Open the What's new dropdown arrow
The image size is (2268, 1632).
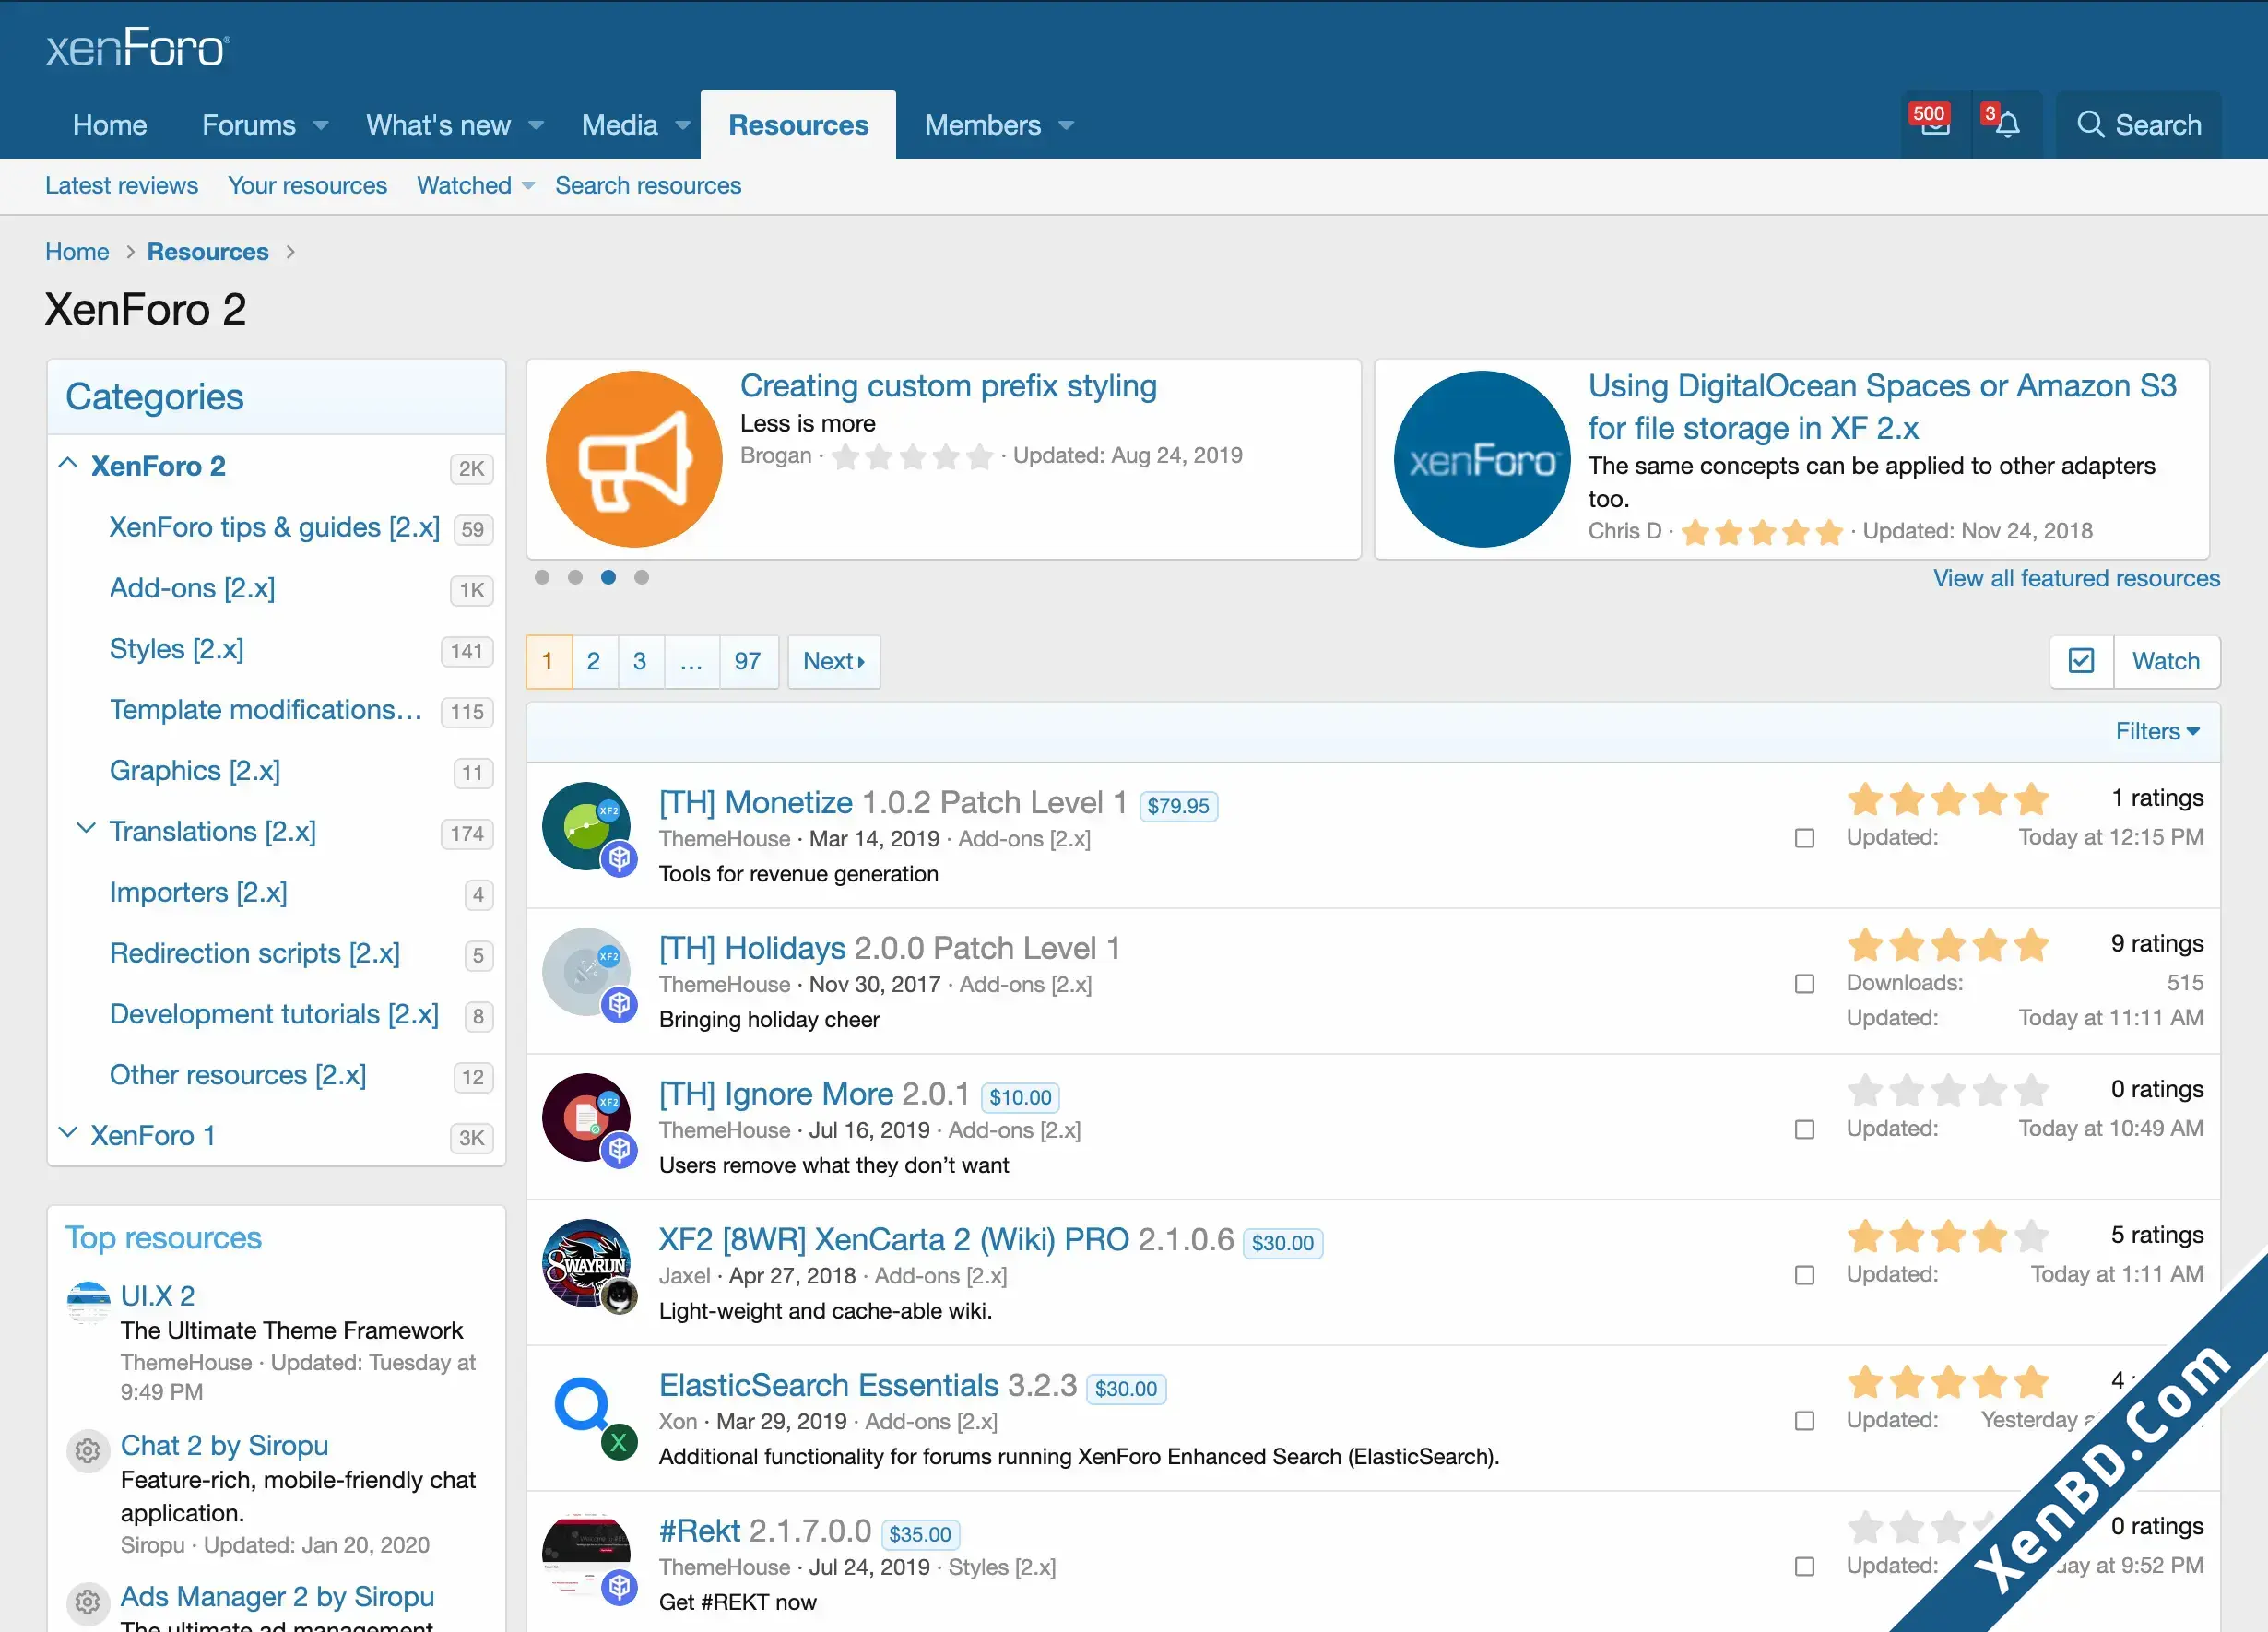coord(536,126)
